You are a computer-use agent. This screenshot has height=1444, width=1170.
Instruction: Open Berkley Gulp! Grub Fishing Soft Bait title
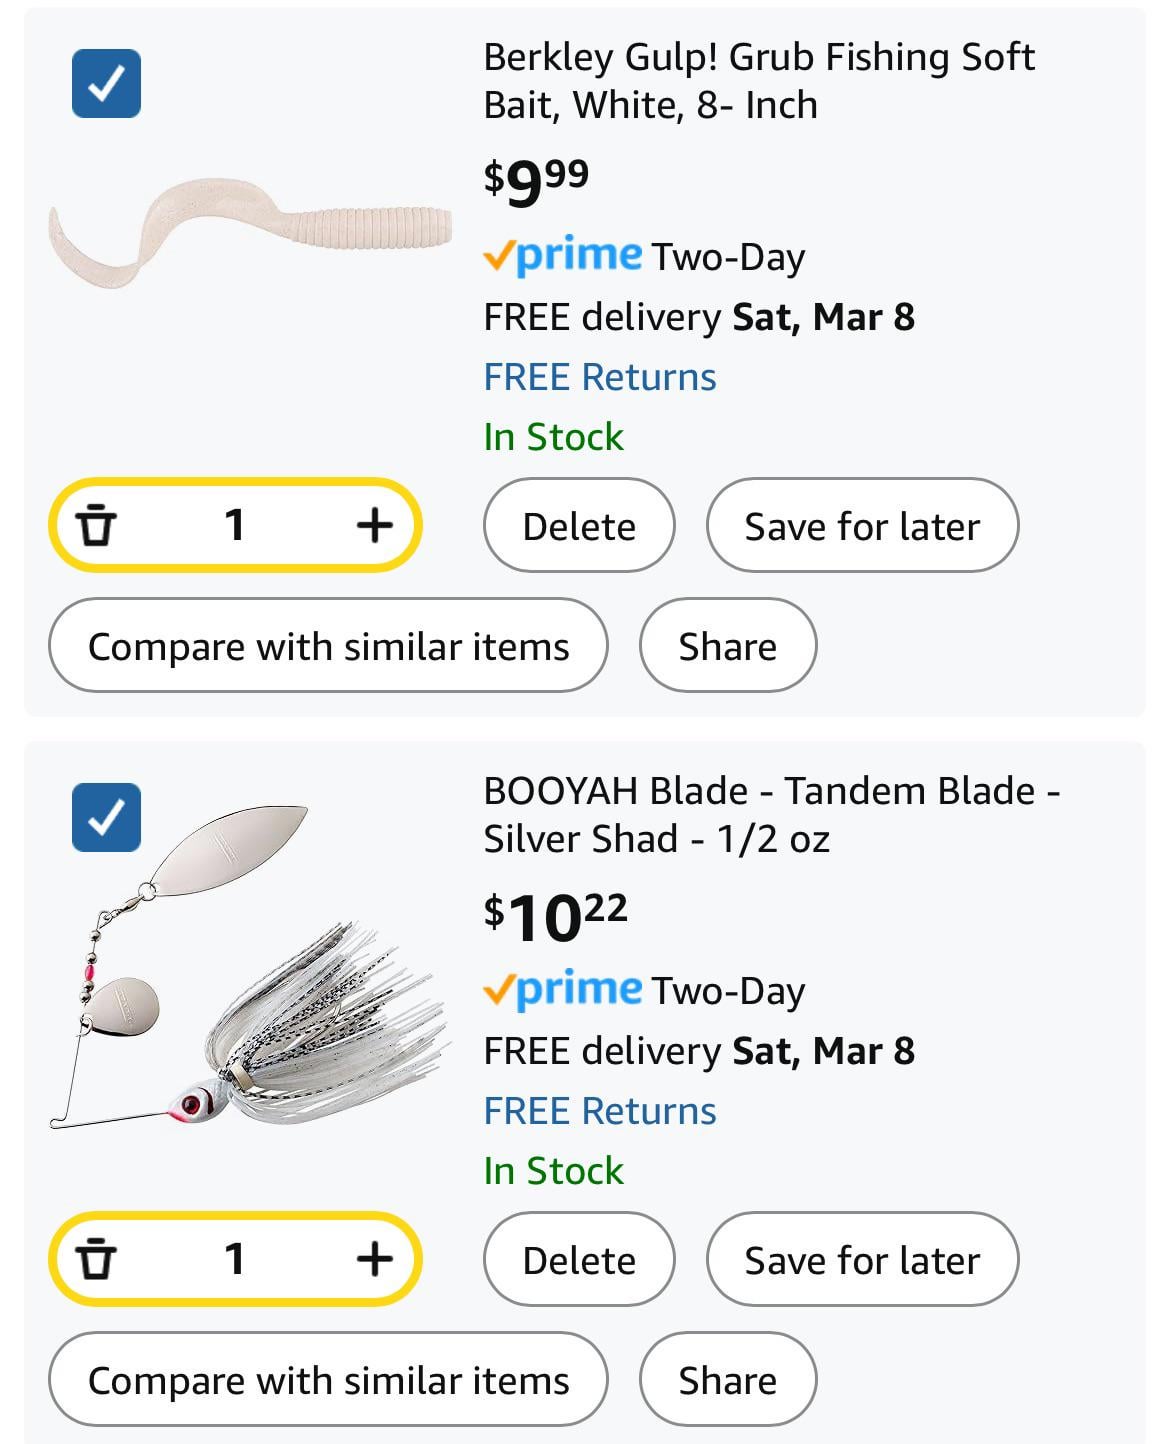coord(758,81)
